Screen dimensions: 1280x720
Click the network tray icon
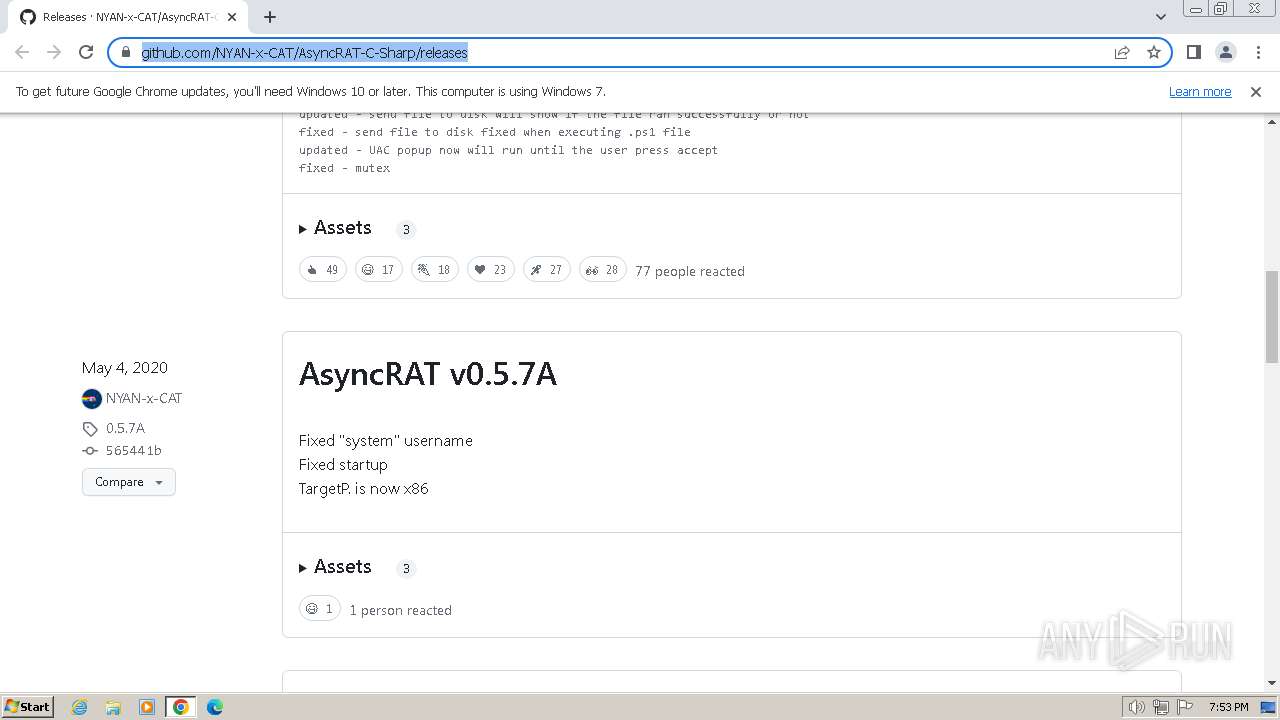click(1161, 707)
